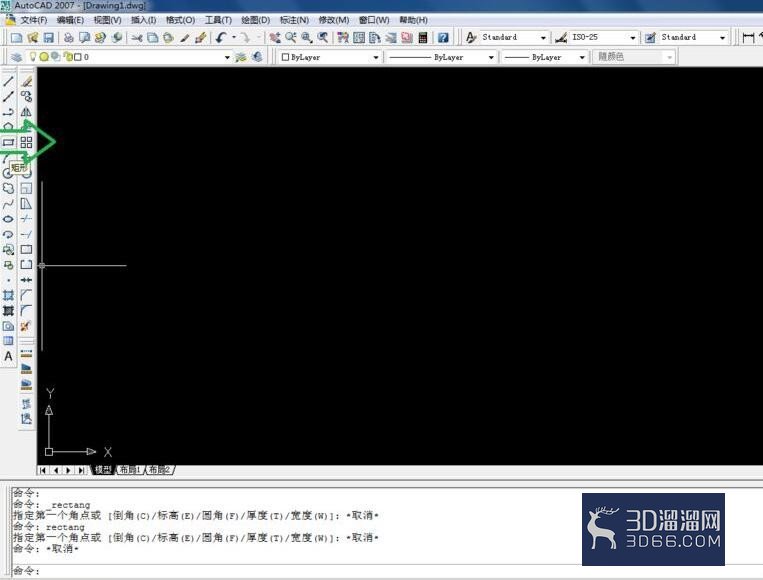Select the Chamfer modify tool
Image resolution: width=763 pixels, height=580 pixels.
26,295
